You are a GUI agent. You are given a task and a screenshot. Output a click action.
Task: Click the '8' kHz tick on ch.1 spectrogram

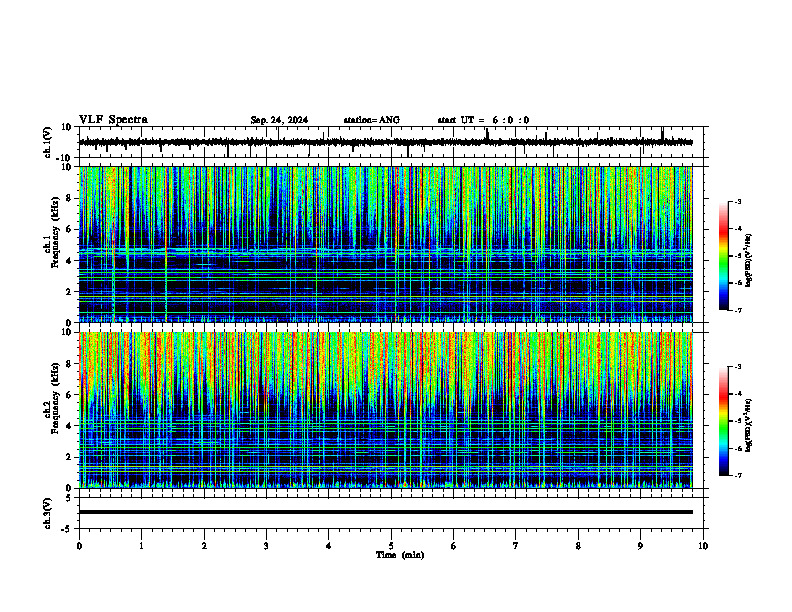[70, 198]
